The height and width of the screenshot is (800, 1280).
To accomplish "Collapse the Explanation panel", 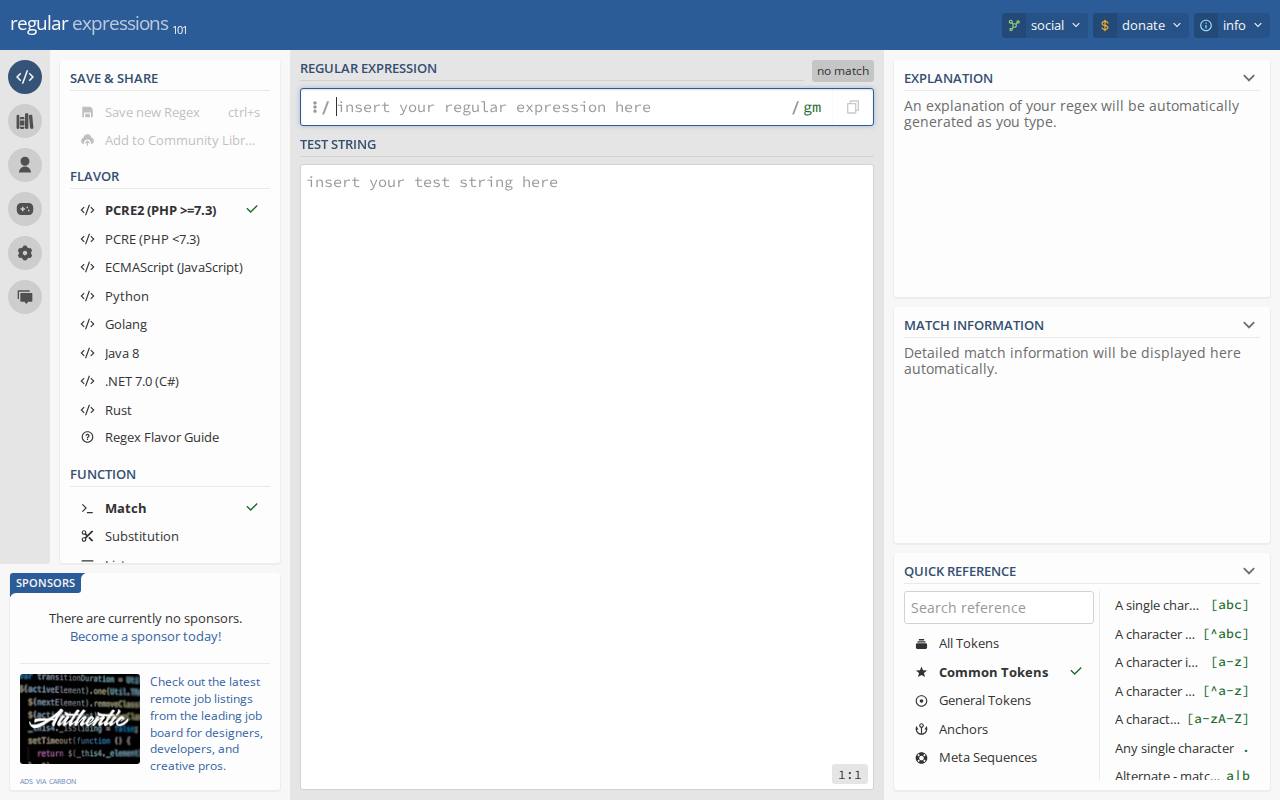I will coord(1248,78).
